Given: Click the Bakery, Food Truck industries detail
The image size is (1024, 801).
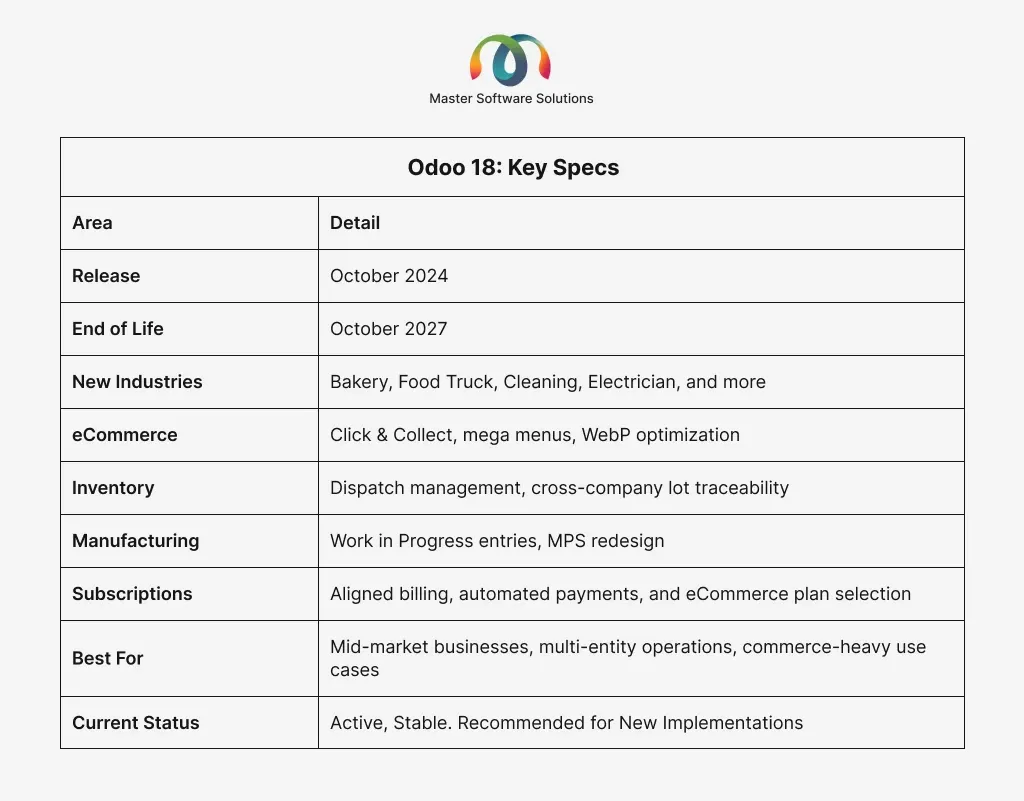Looking at the screenshot, I should (x=547, y=382).
